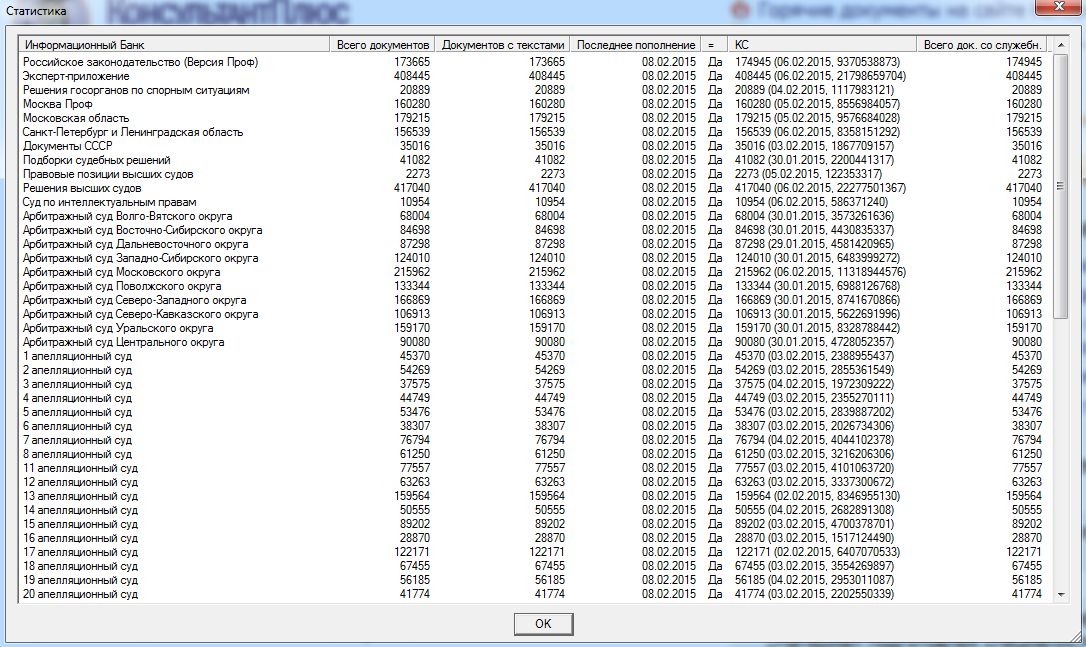Click Всего док. со служебн. column header
The image size is (1086, 647).
tap(982, 44)
